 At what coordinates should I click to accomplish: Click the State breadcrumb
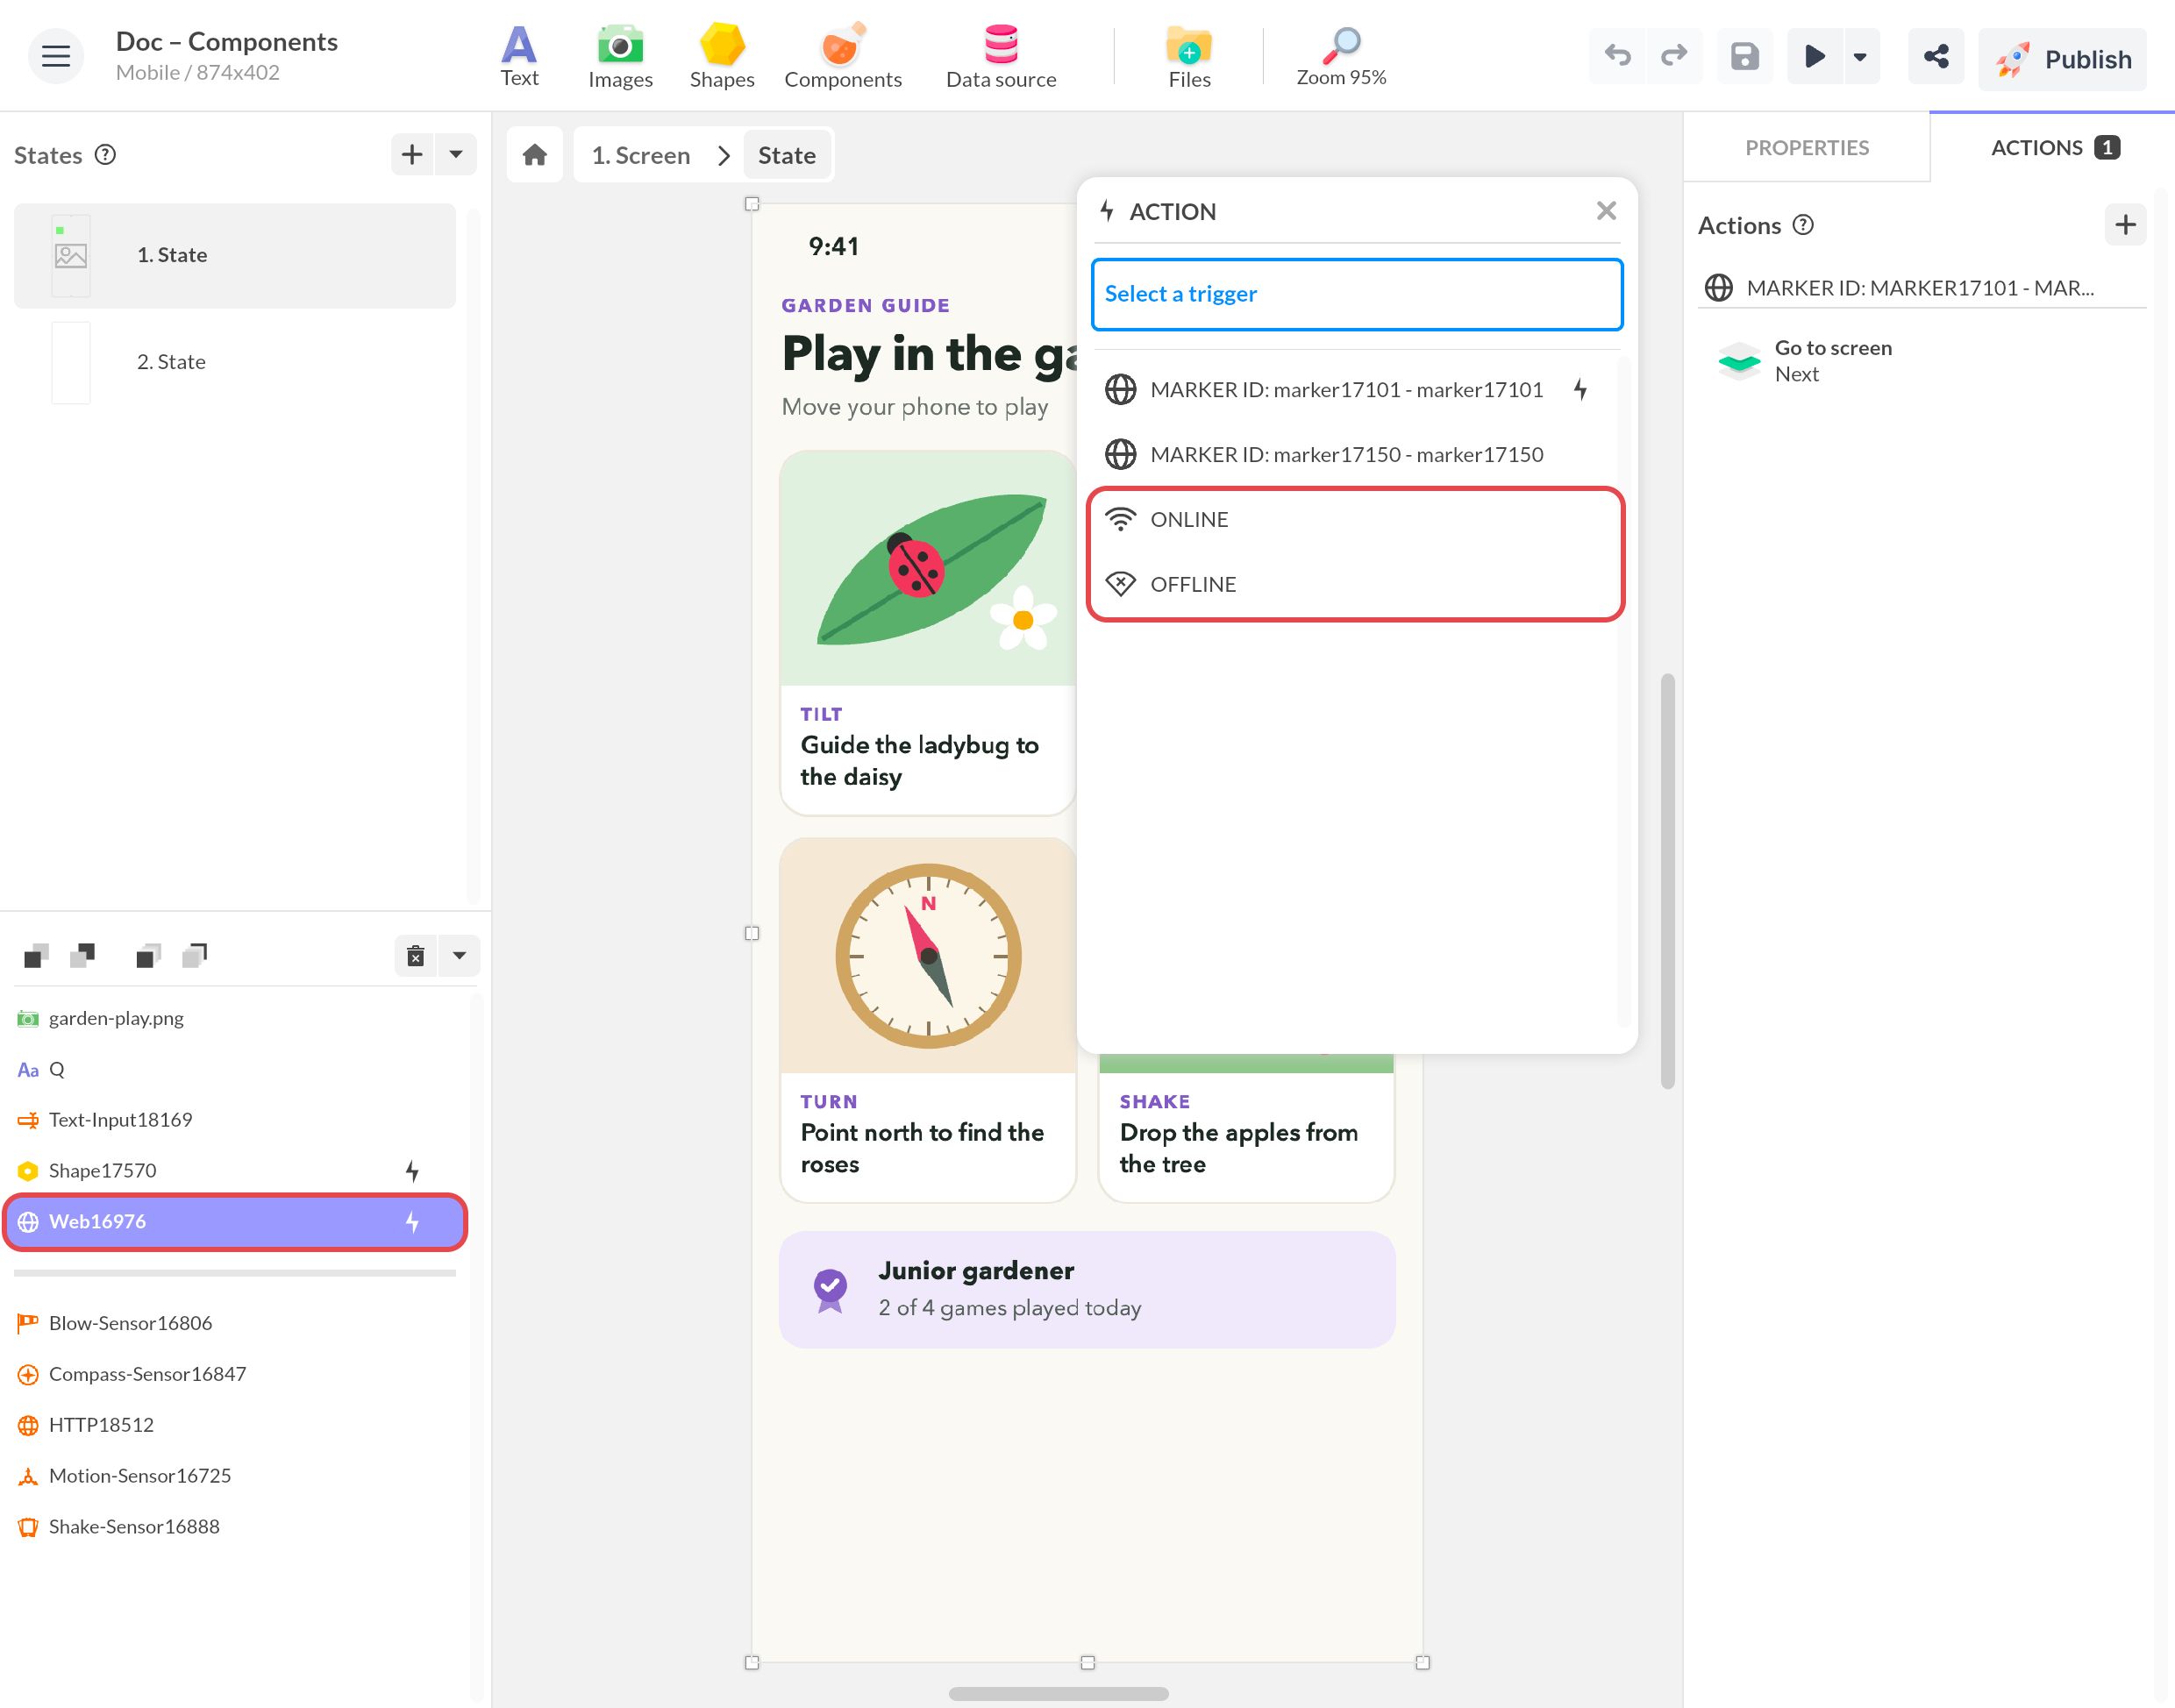click(x=787, y=155)
